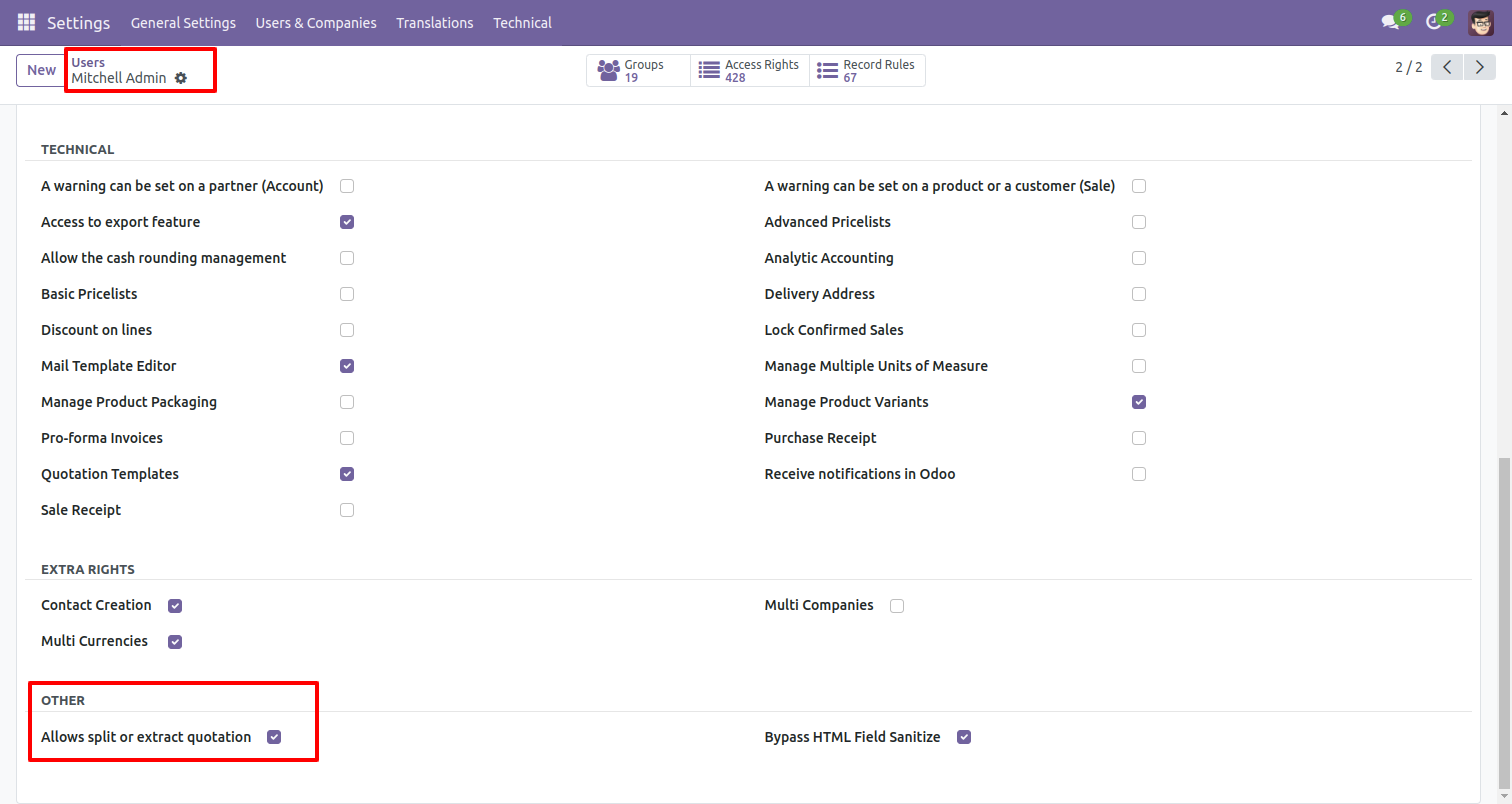The image size is (1512, 804).
Task: Click the EXTRA RIGHTS section heading
Action: coord(88,569)
